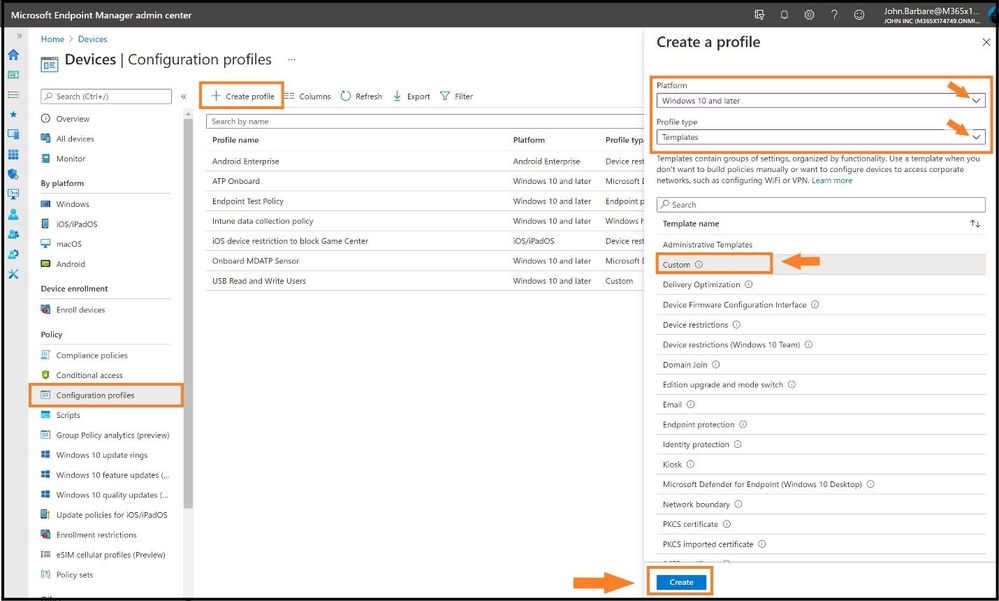Screen dimensions: 999x601
Task: Open Profile type dropdown Templates
Action: (x=821, y=137)
